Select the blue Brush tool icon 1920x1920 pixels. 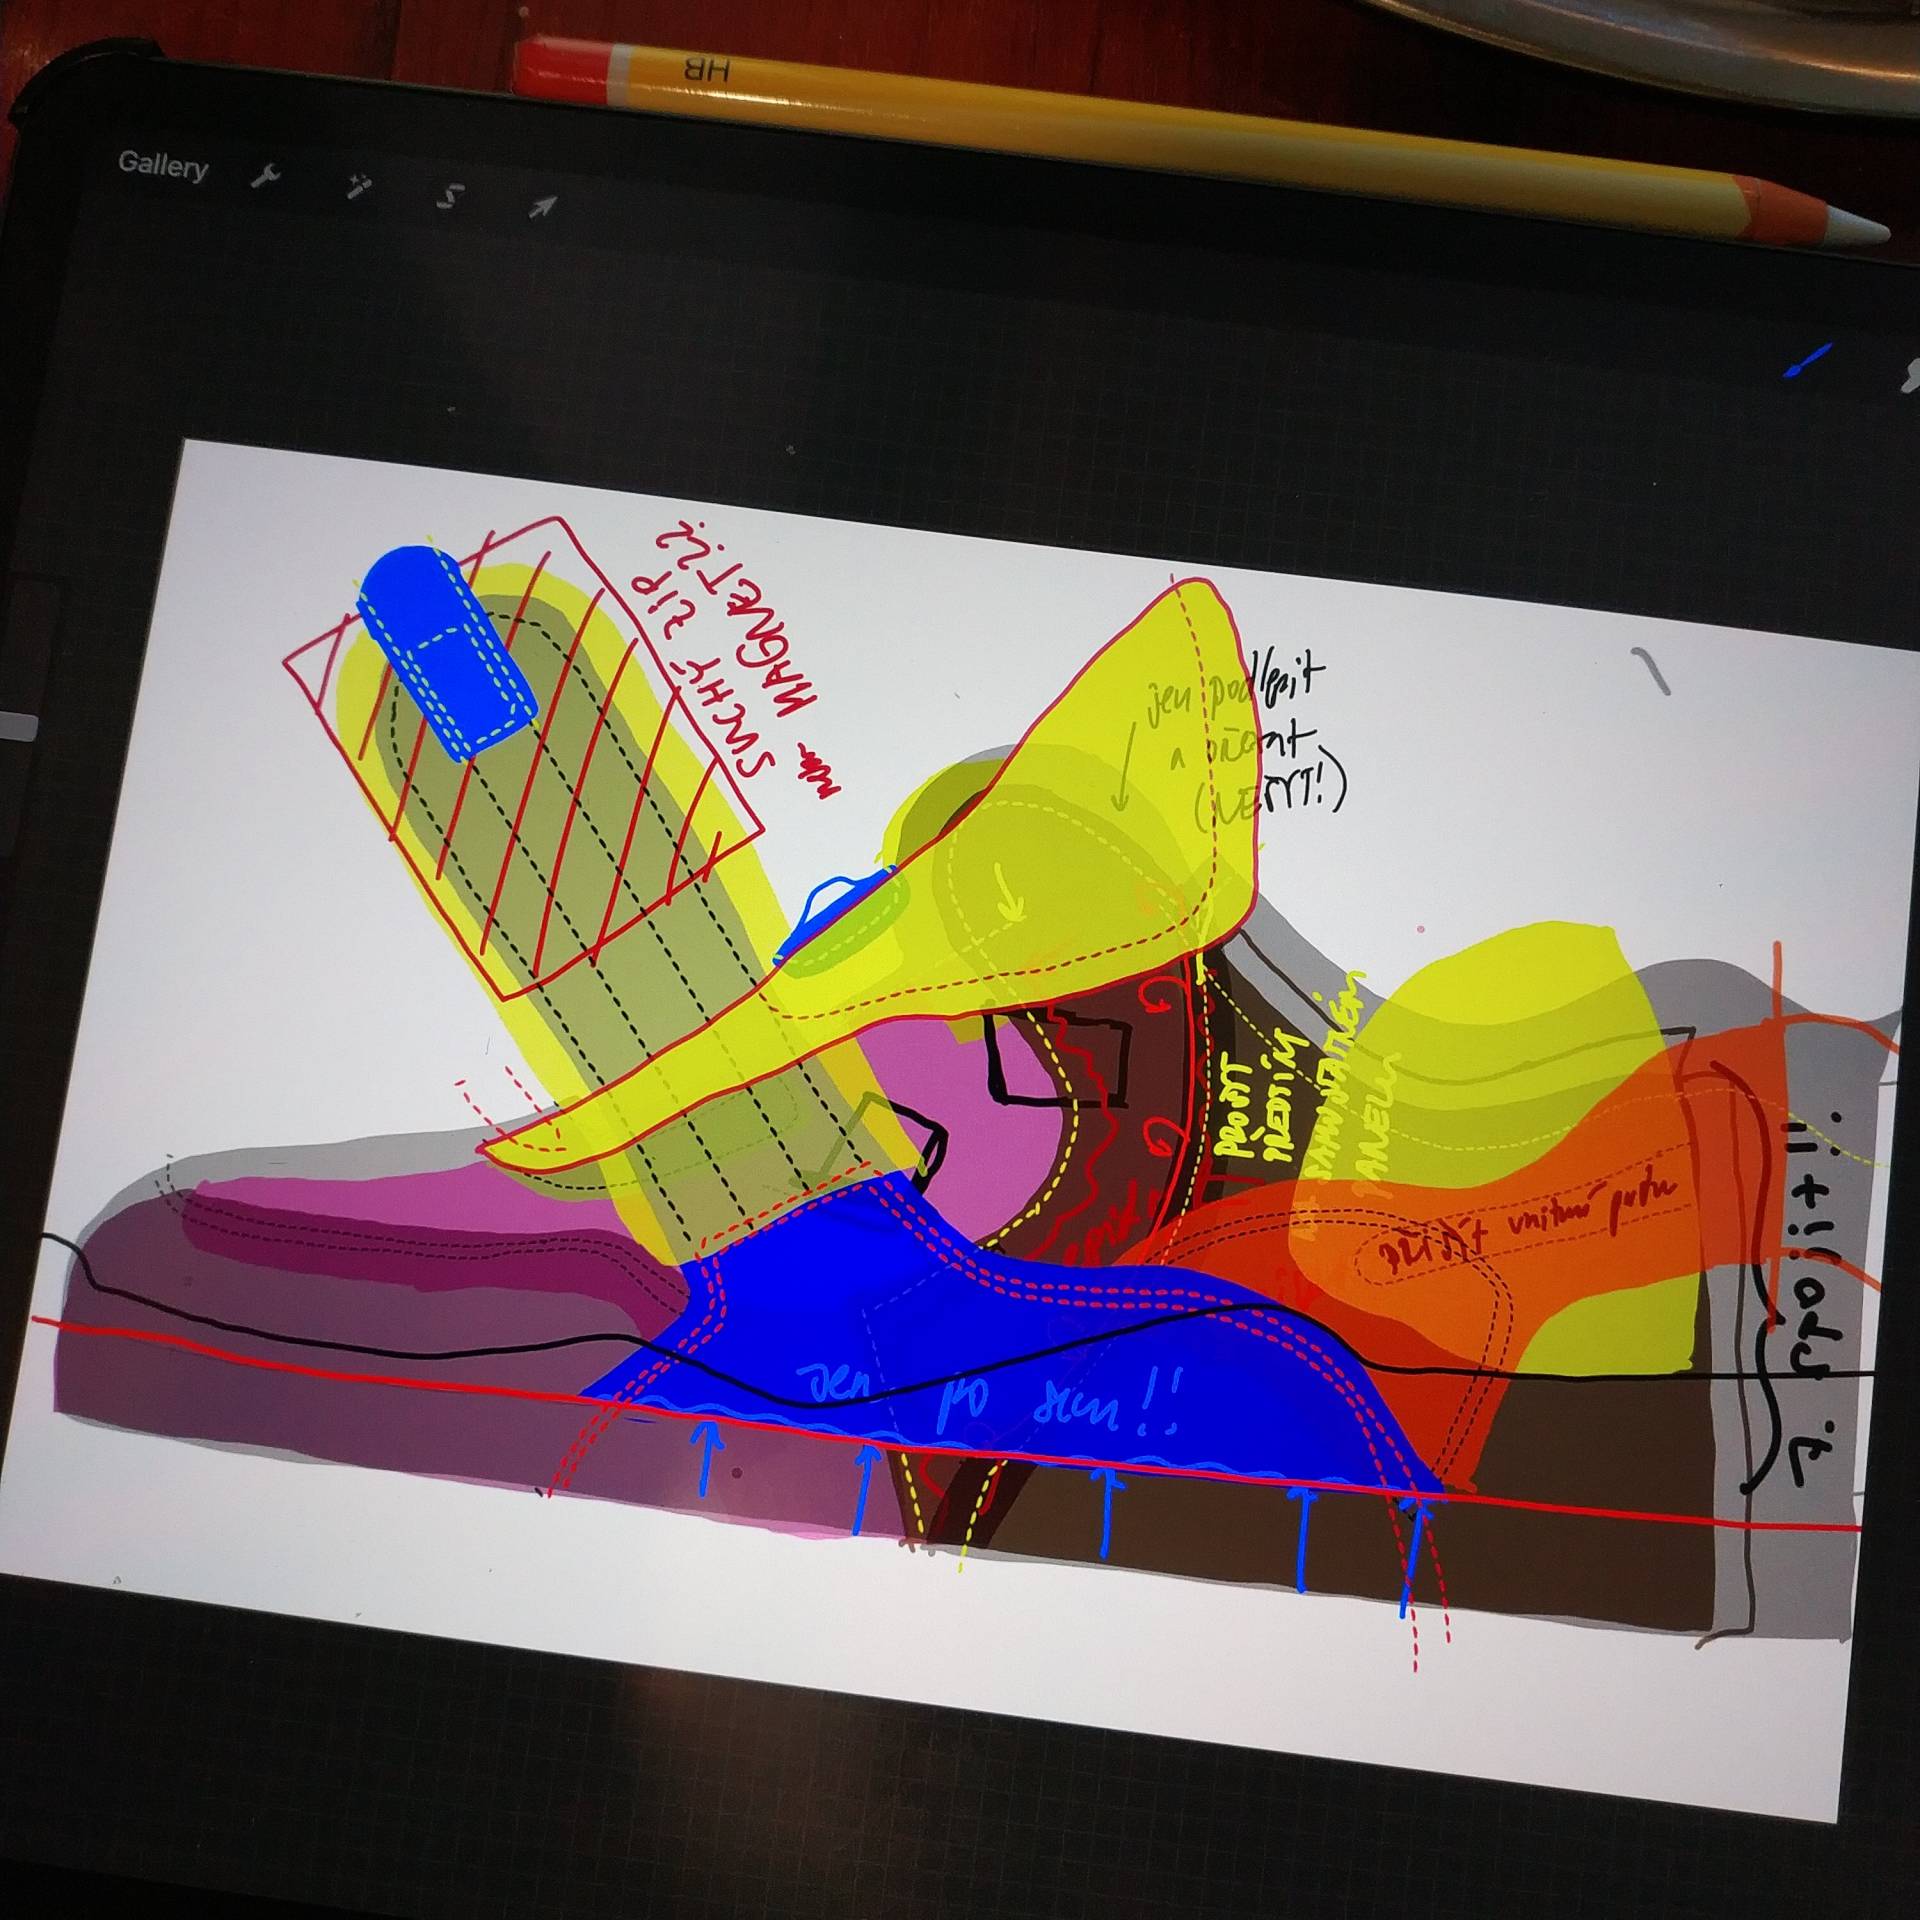[1808, 360]
